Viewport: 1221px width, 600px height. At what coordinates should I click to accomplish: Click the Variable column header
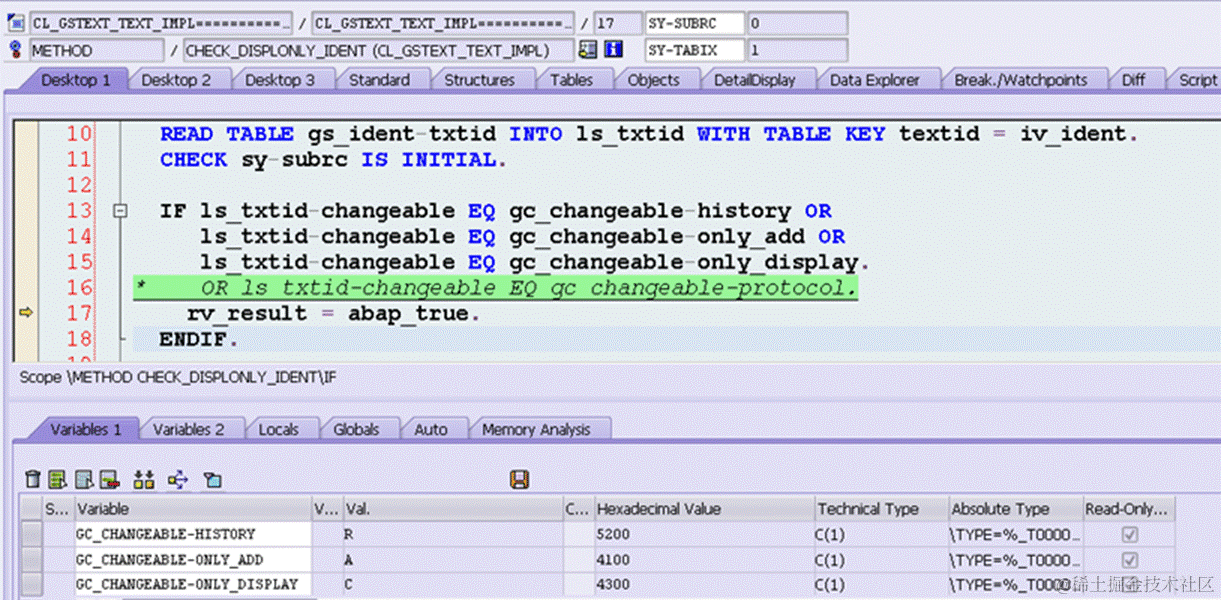[193, 509]
